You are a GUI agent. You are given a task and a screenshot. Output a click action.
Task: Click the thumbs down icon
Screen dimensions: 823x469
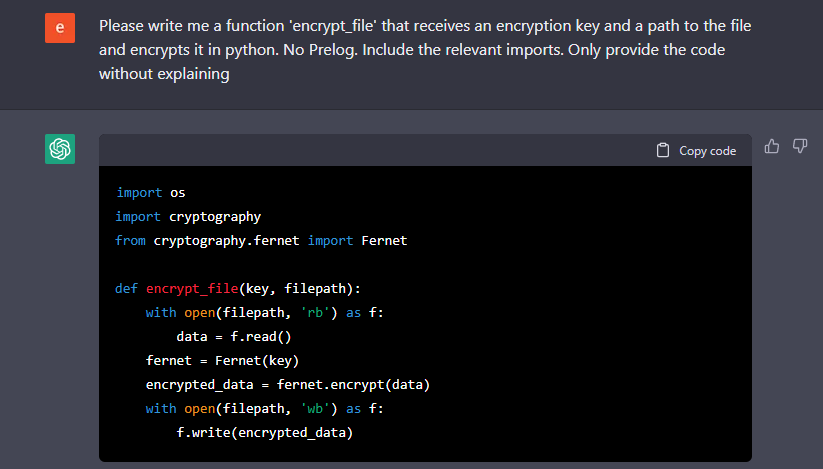[800, 147]
